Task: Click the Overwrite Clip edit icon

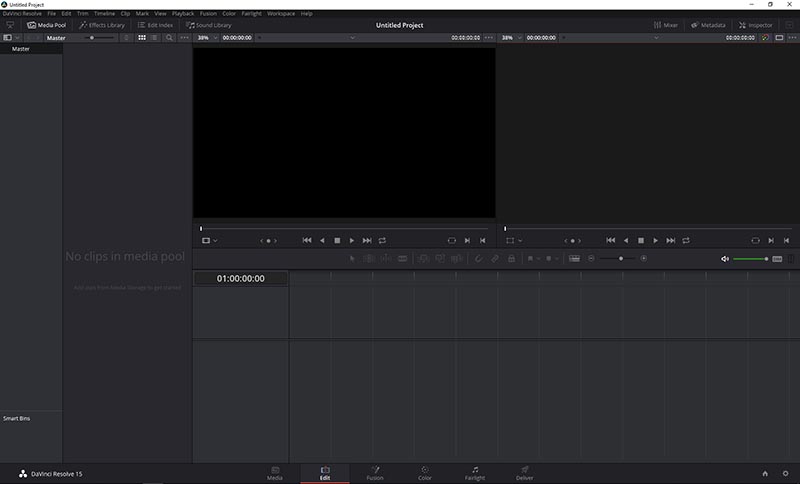Action: (440, 259)
